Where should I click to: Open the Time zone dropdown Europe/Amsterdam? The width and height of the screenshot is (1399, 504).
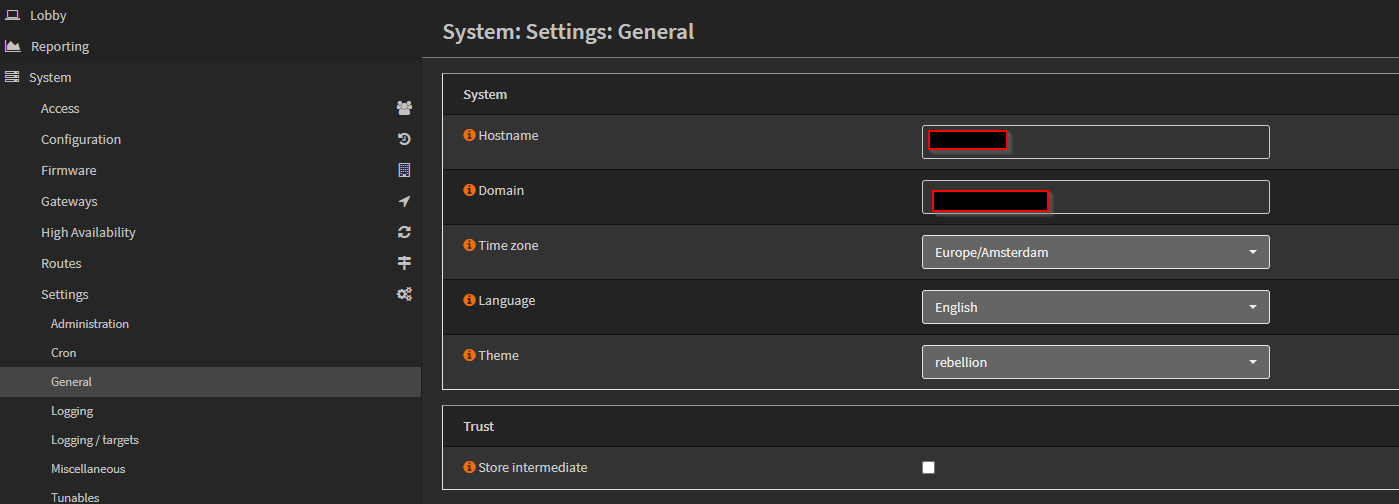pyautogui.click(x=1095, y=252)
